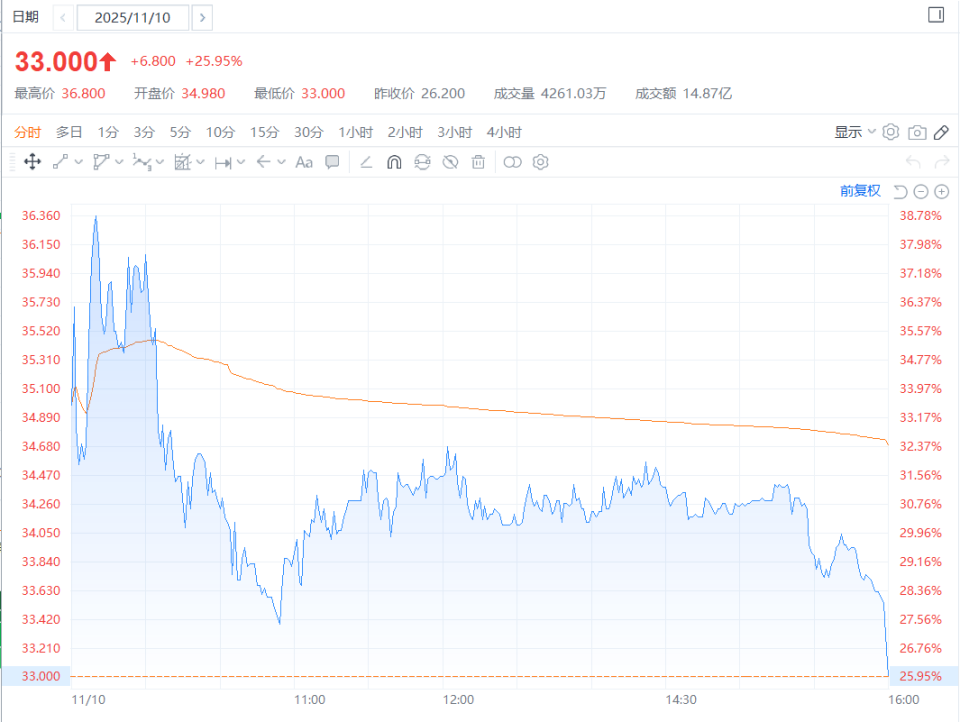960x722 pixels.
Task: Select the move/crosshair cursor tool
Action: pyautogui.click(x=31, y=162)
